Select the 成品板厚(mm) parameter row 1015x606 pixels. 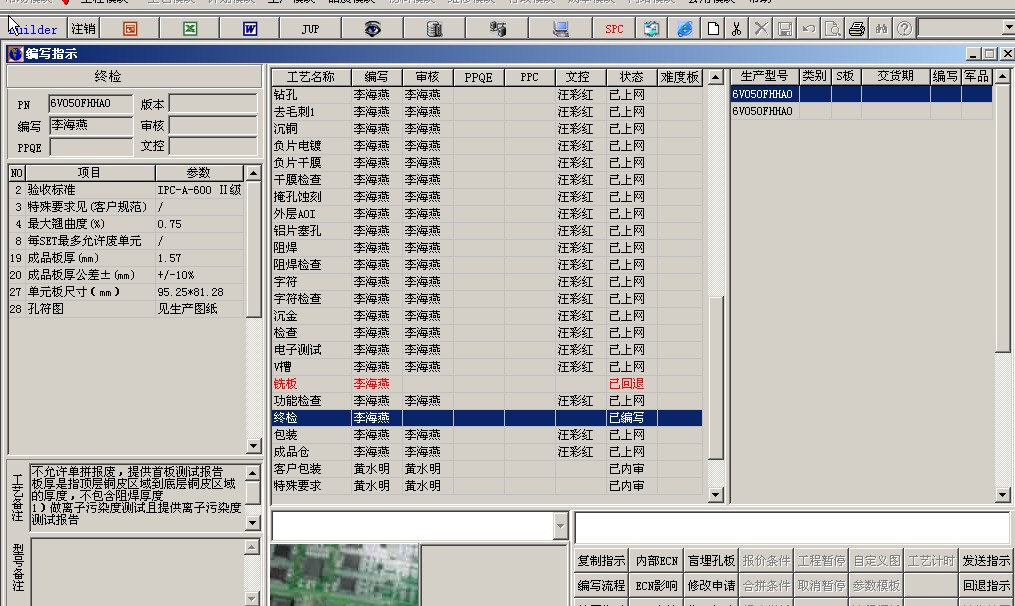126,258
